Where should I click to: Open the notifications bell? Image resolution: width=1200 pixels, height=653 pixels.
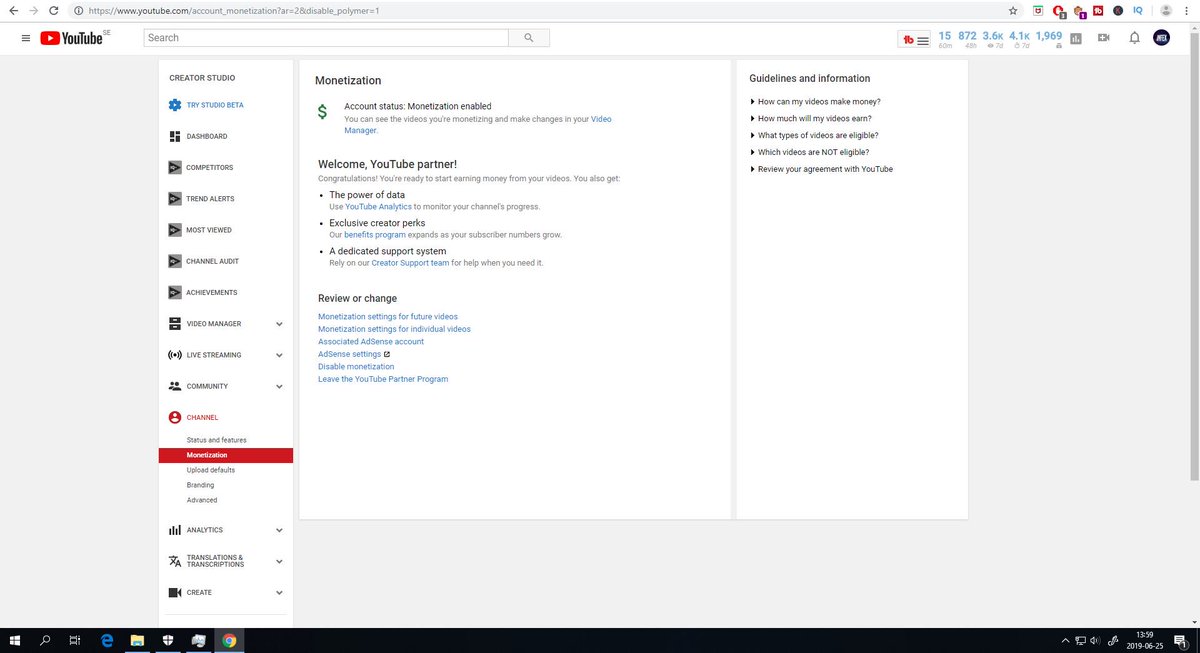tap(1134, 38)
